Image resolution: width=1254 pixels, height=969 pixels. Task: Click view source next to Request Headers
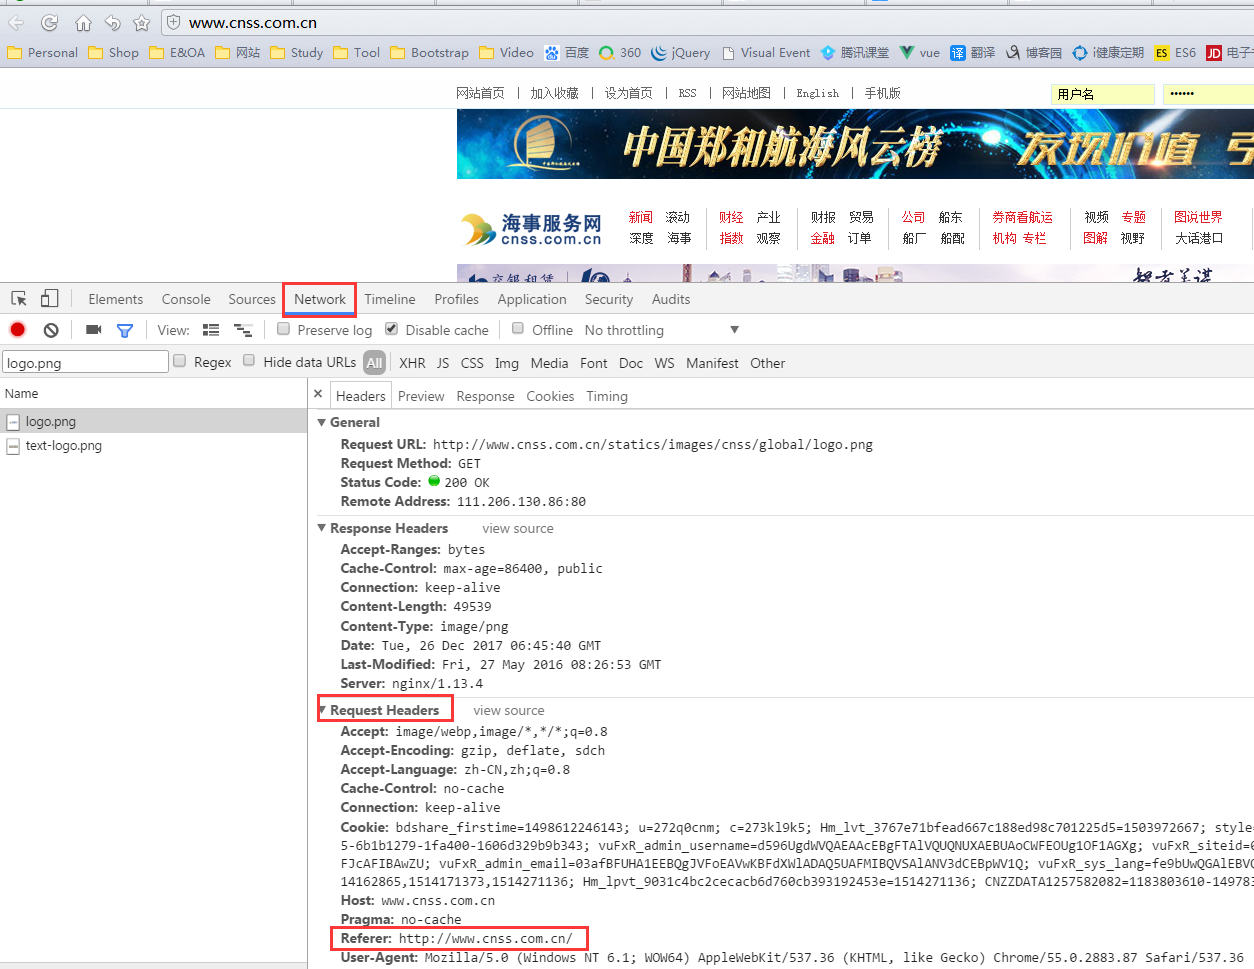(509, 710)
